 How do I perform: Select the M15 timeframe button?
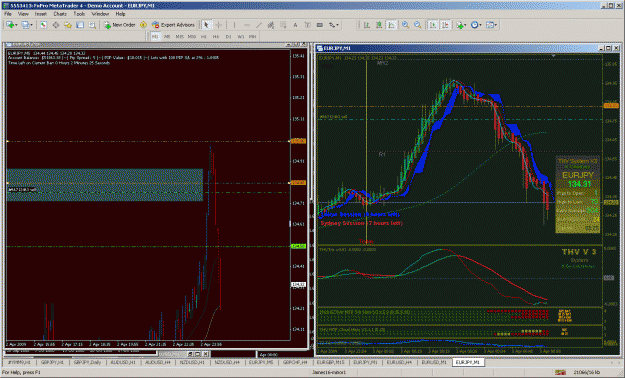coord(179,36)
